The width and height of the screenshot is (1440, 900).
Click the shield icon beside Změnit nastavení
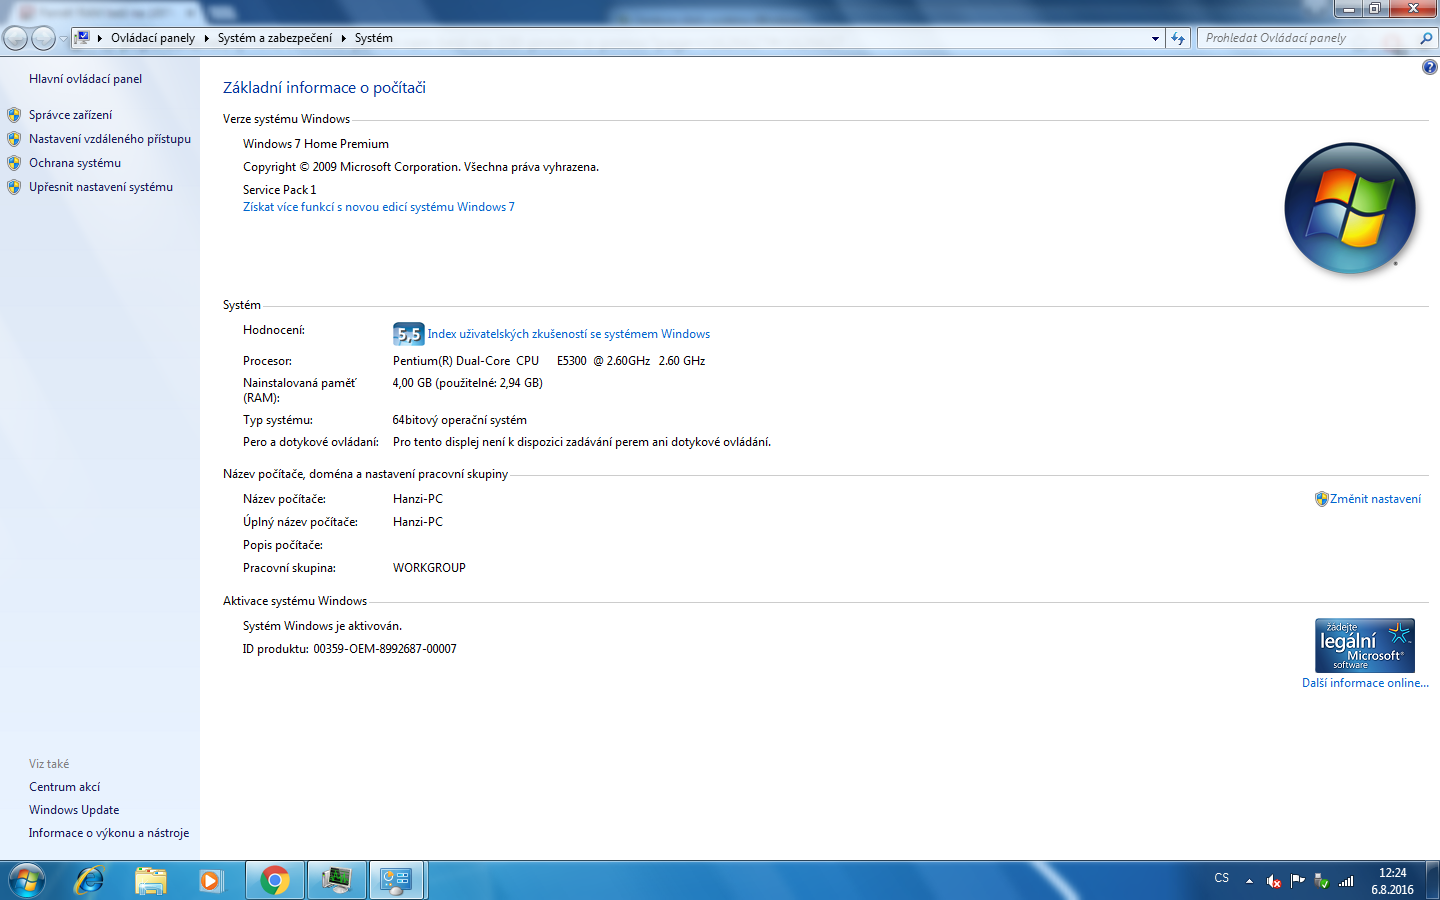(x=1321, y=499)
